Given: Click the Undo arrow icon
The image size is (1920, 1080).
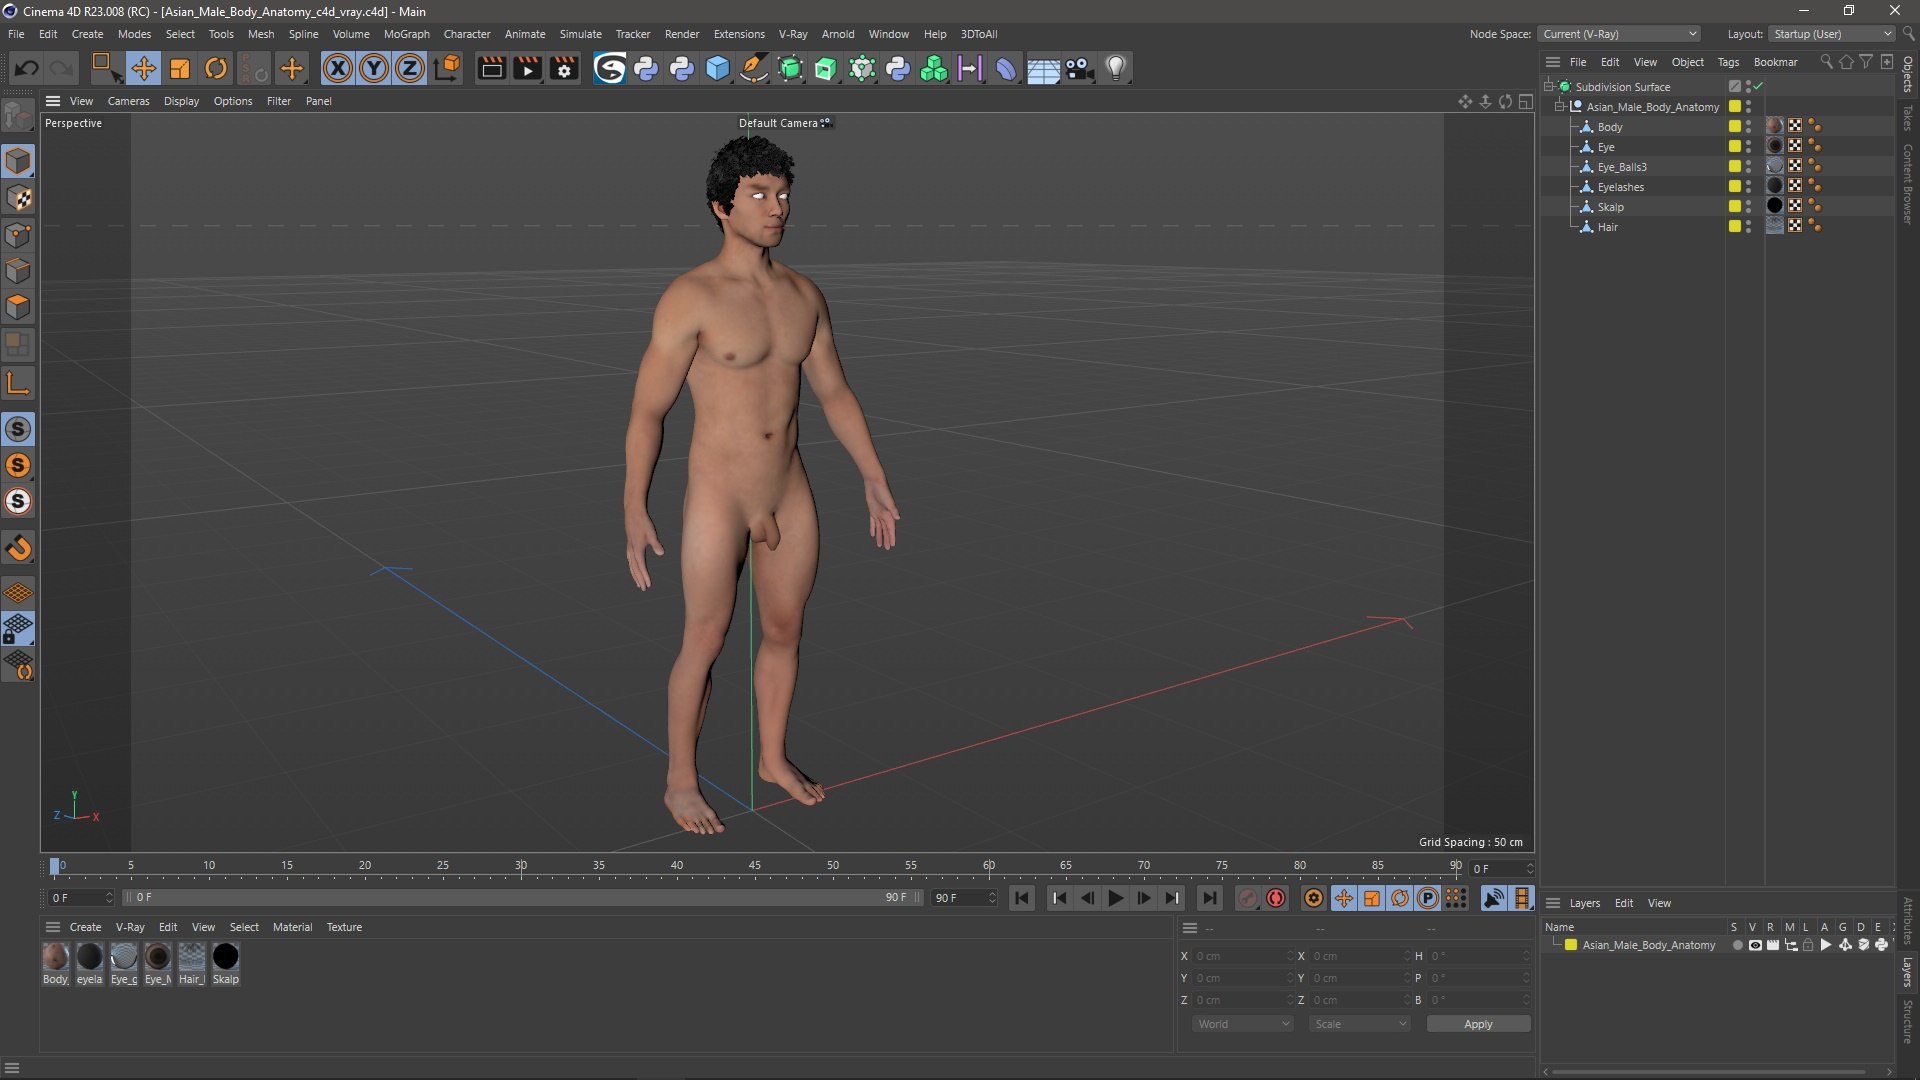Looking at the screenshot, I should point(27,68).
